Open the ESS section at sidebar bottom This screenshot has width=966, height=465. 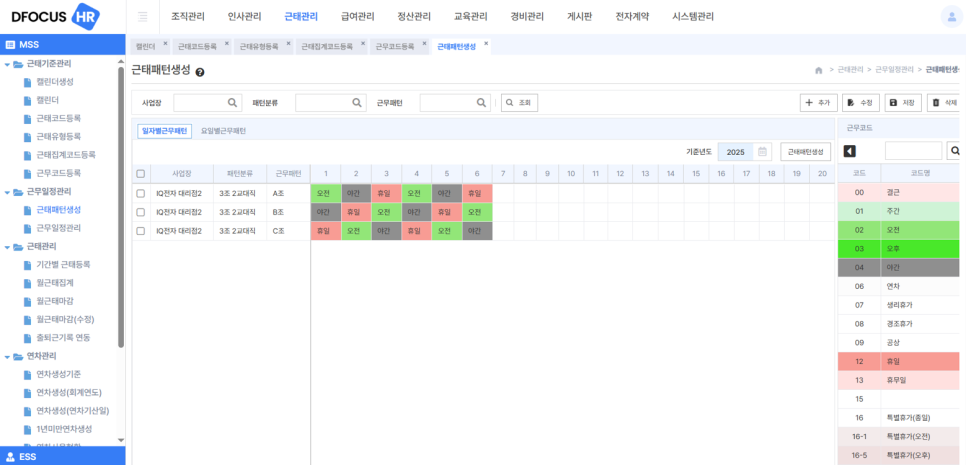click(x=62, y=456)
